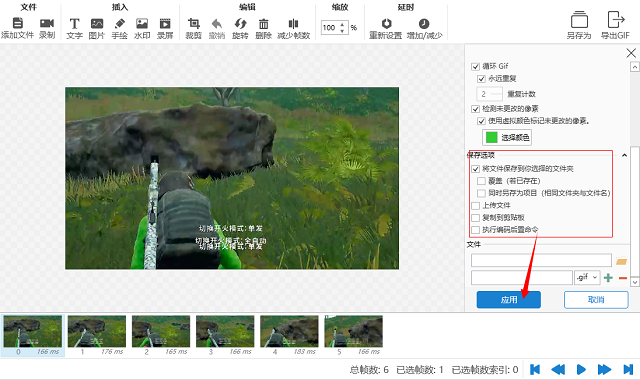
Task: Click the 另存为 save as icon
Action: point(579,20)
